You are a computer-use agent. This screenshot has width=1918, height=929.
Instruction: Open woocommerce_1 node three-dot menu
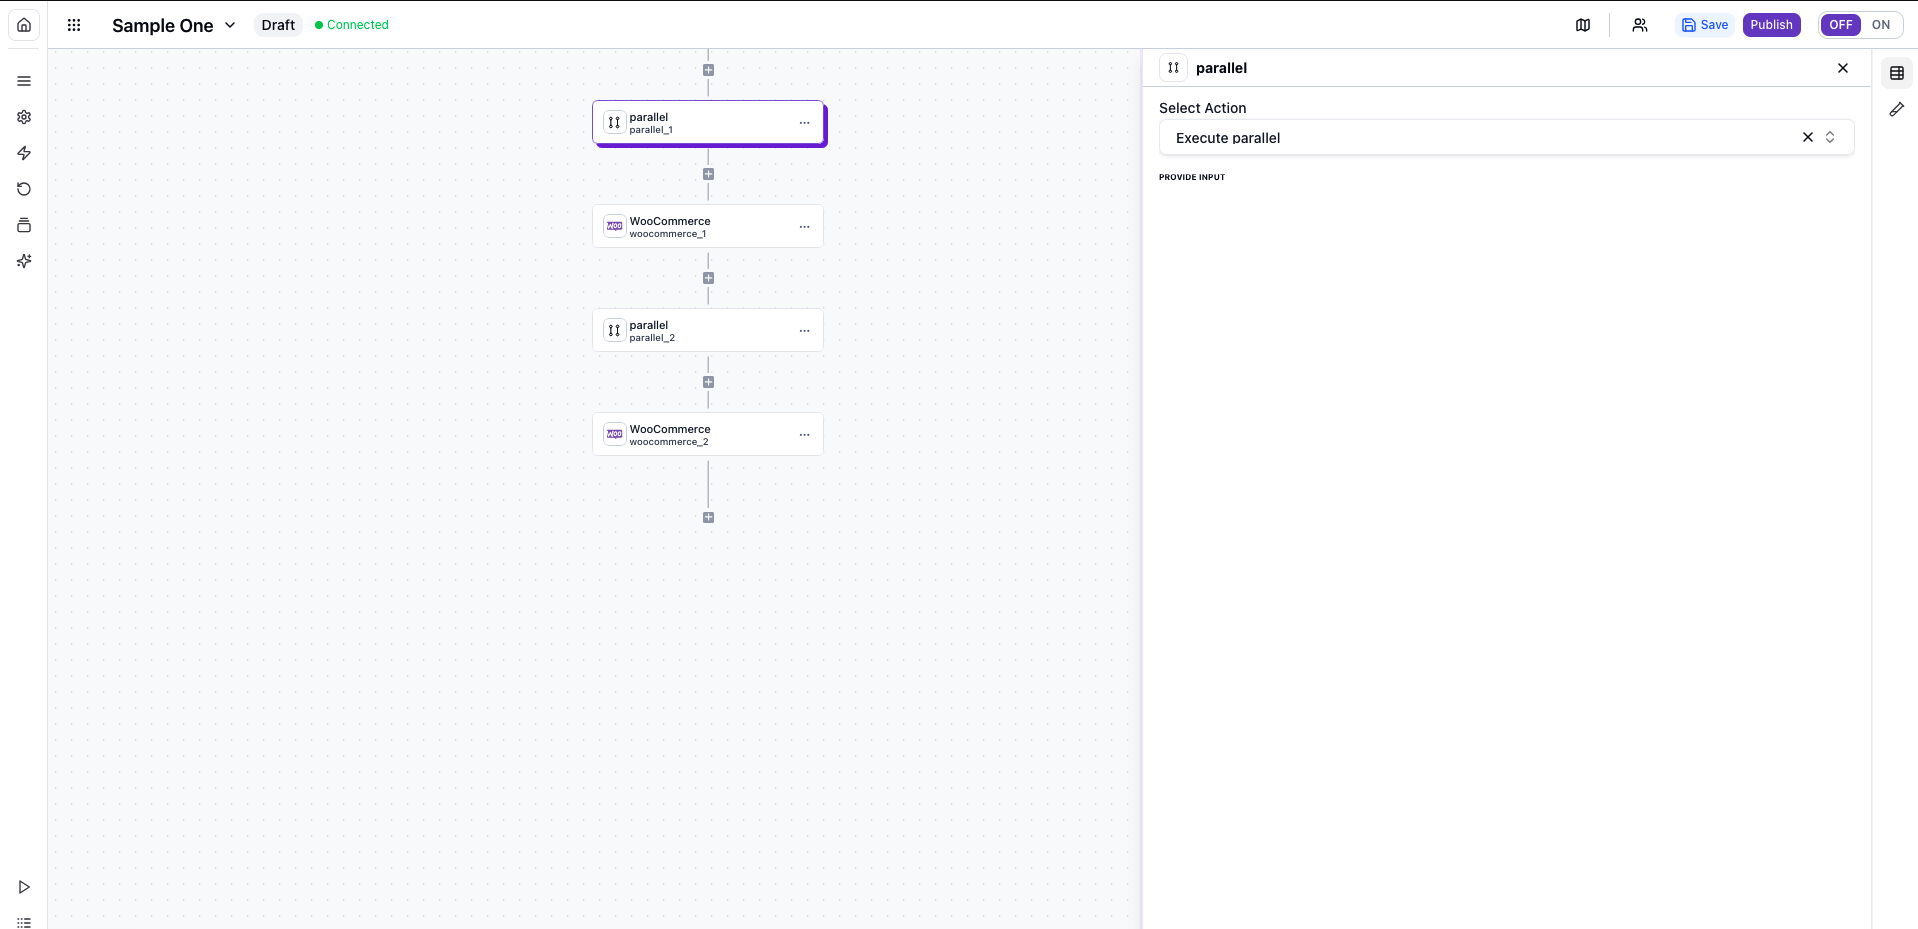point(805,227)
